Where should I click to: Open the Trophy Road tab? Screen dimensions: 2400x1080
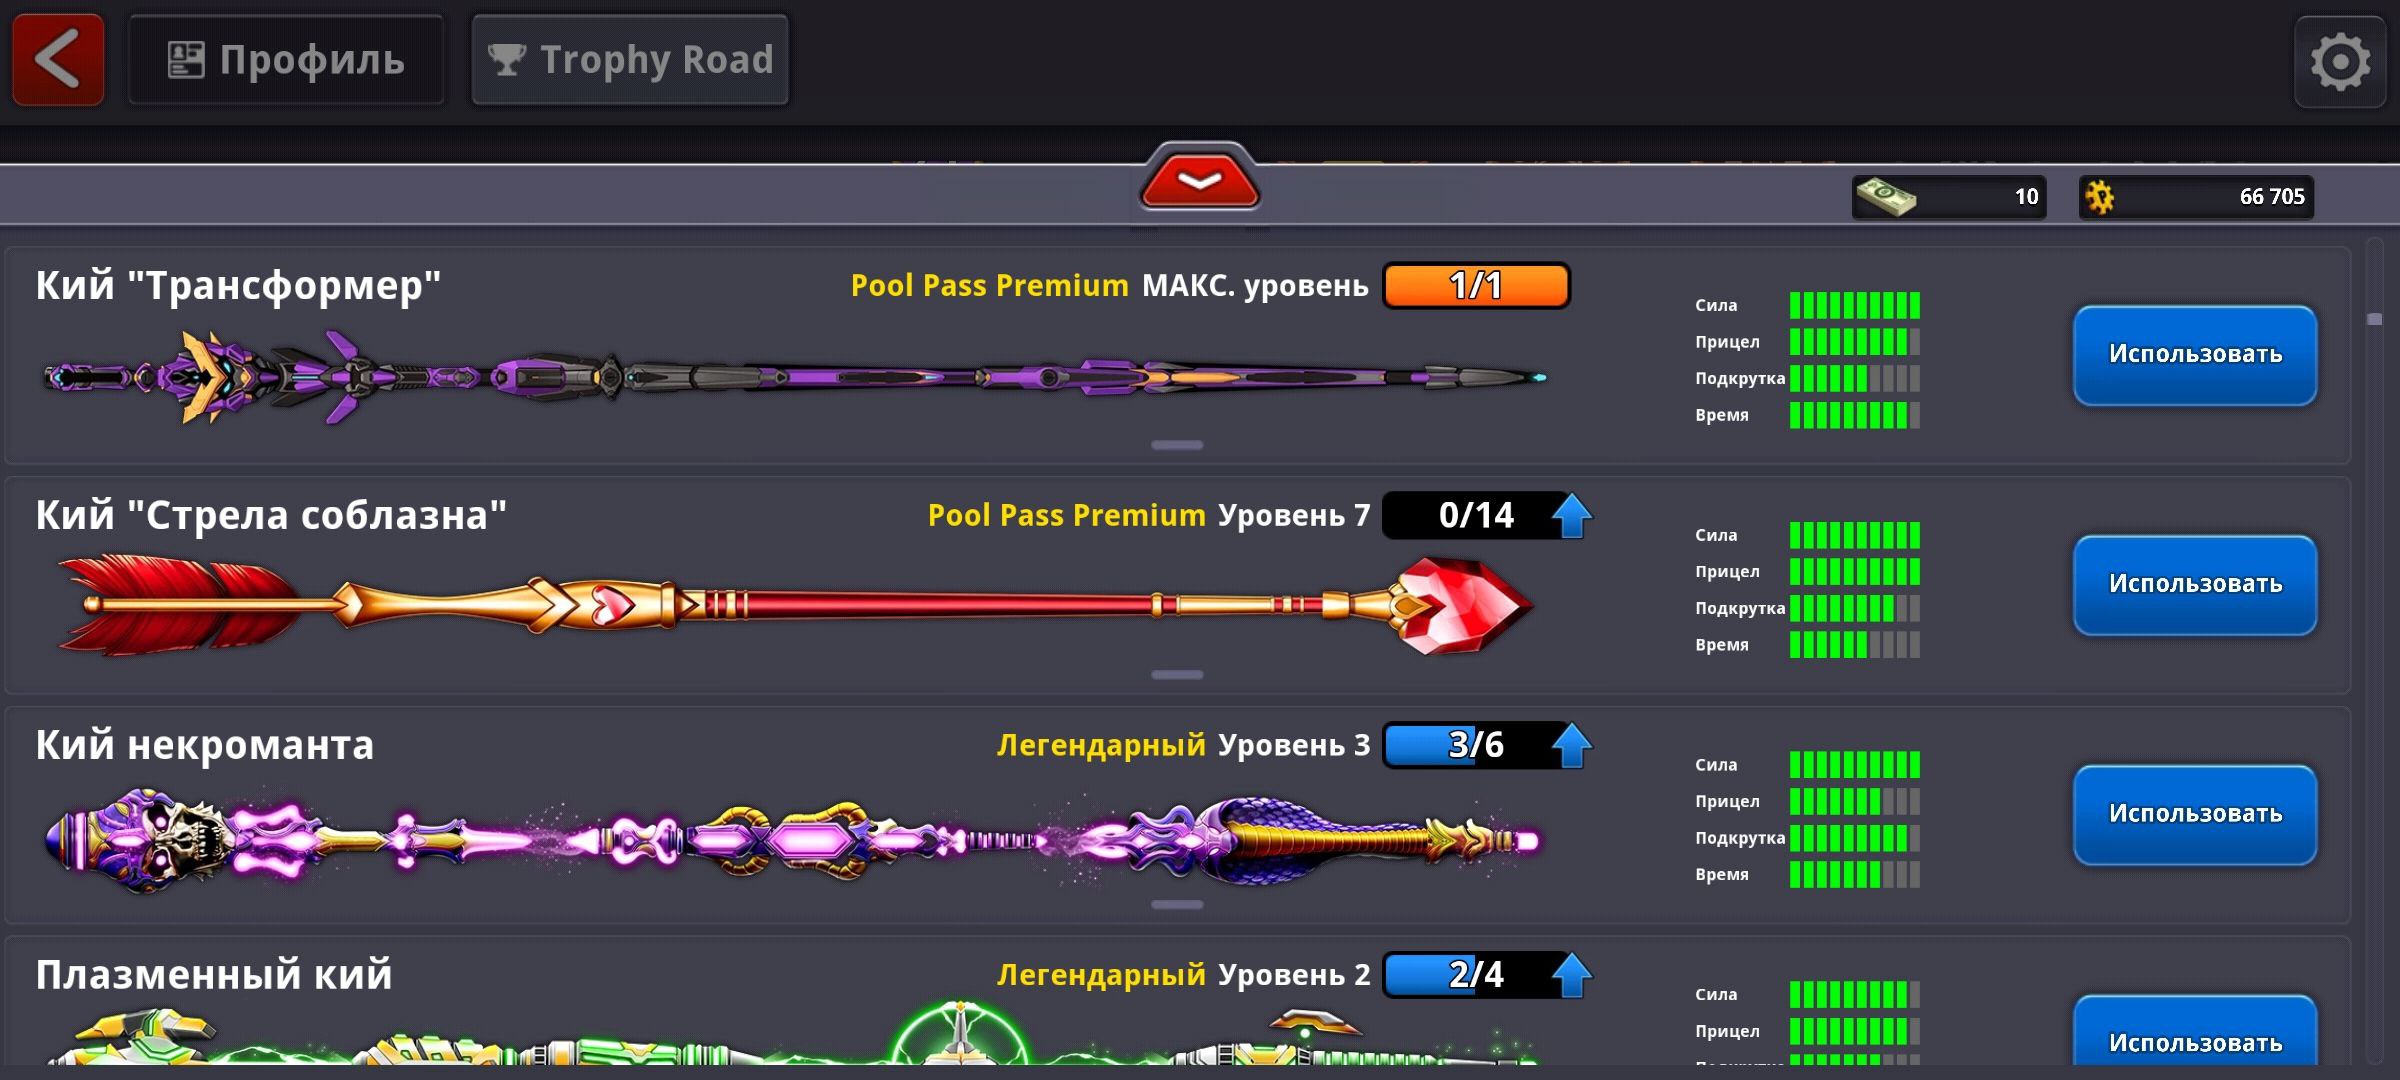click(x=630, y=60)
